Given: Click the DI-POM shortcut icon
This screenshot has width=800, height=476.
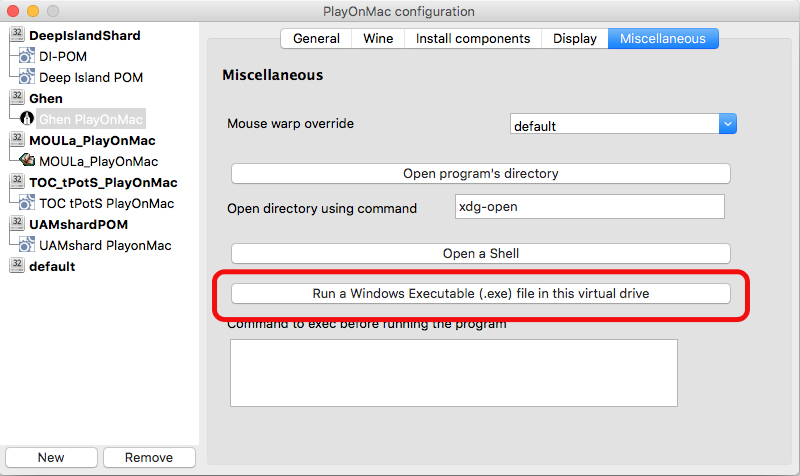Looking at the screenshot, I should pos(27,56).
